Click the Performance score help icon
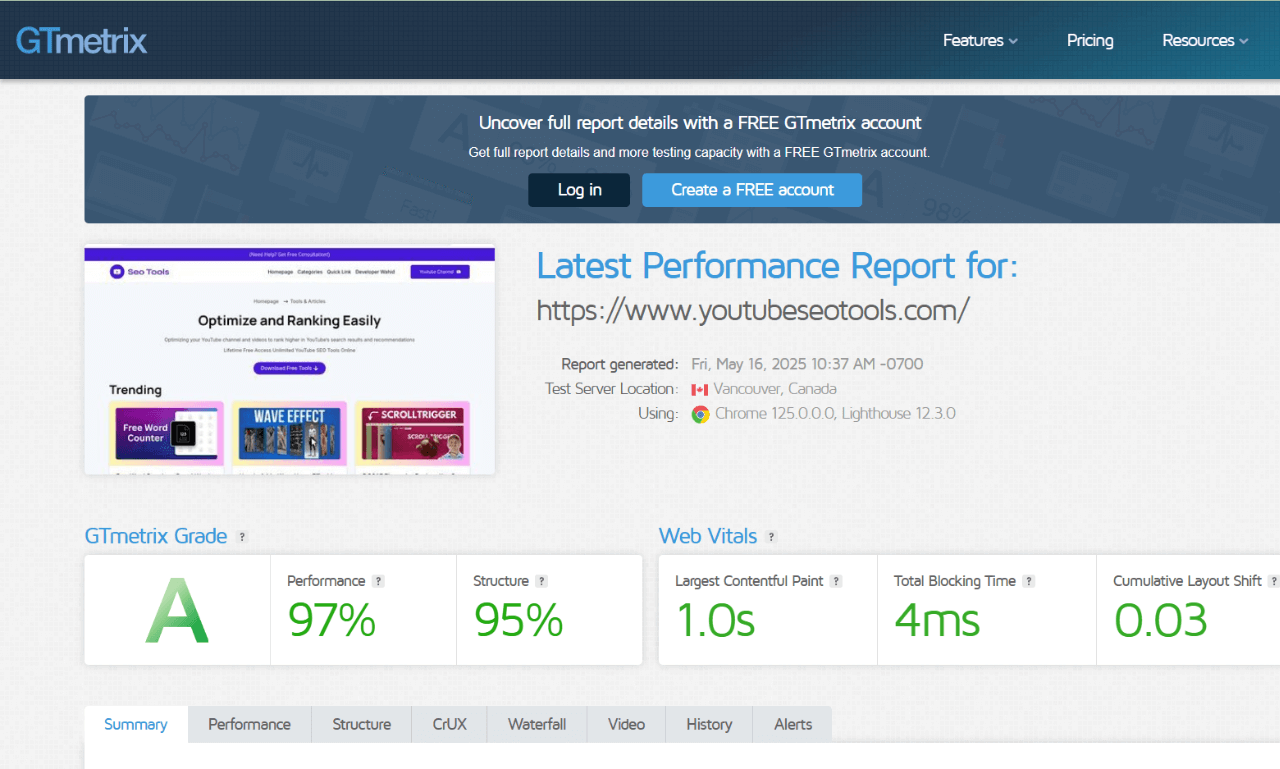Viewport: 1280px width, 769px height. 378,581
